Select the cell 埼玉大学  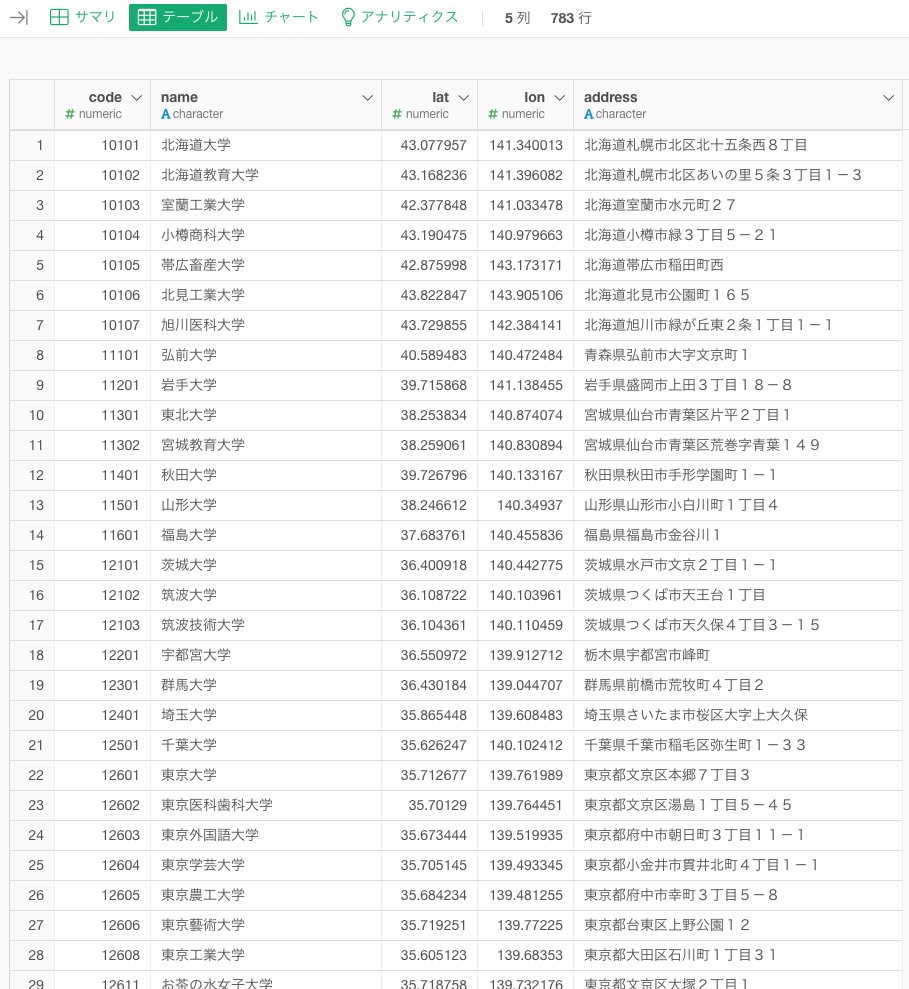pyautogui.click(x=266, y=715)
